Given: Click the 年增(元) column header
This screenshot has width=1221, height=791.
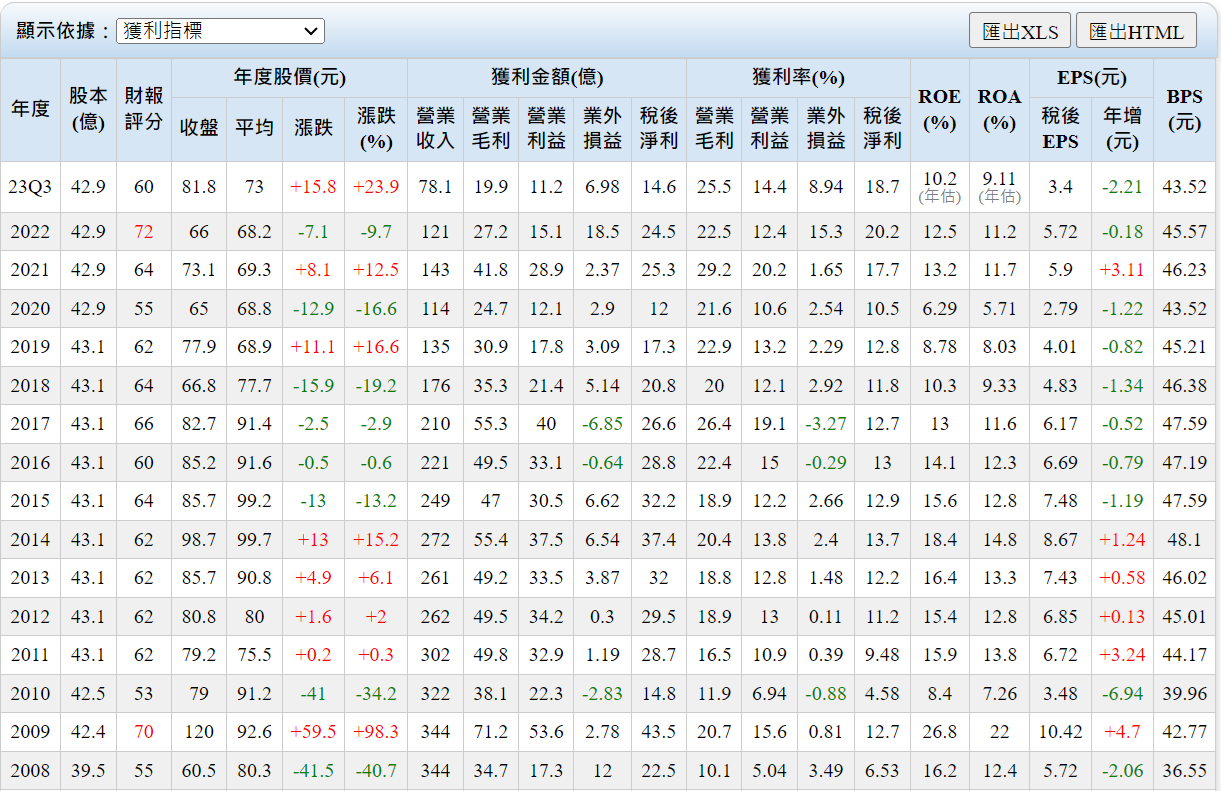Looking at the screenshot, I should point(1122,128).
